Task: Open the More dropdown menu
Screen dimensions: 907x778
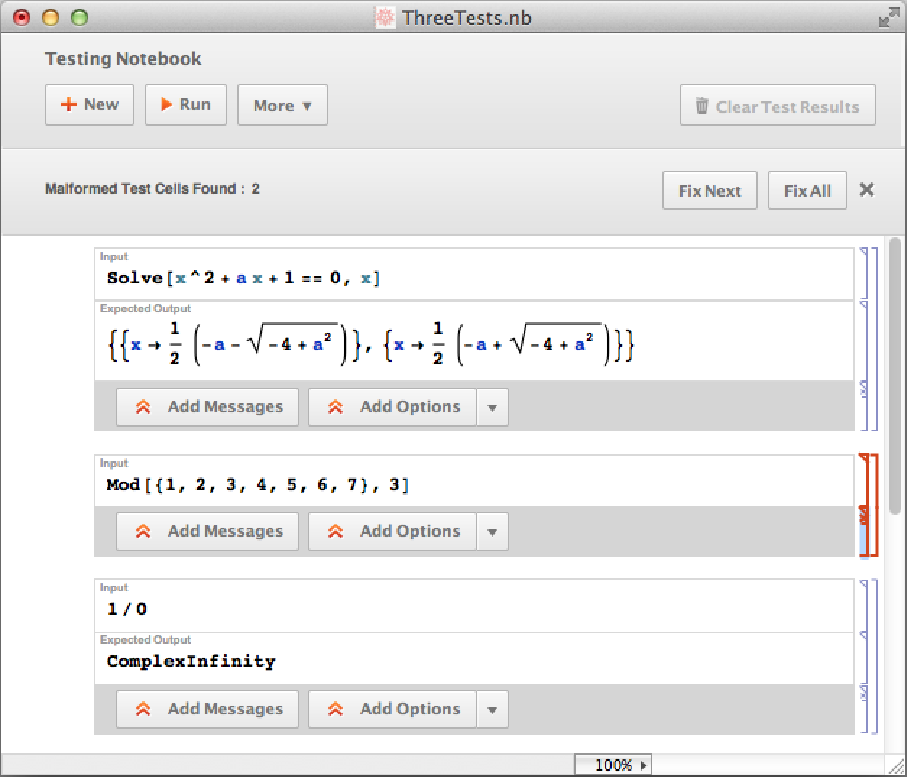Action: tap(282, 106)
